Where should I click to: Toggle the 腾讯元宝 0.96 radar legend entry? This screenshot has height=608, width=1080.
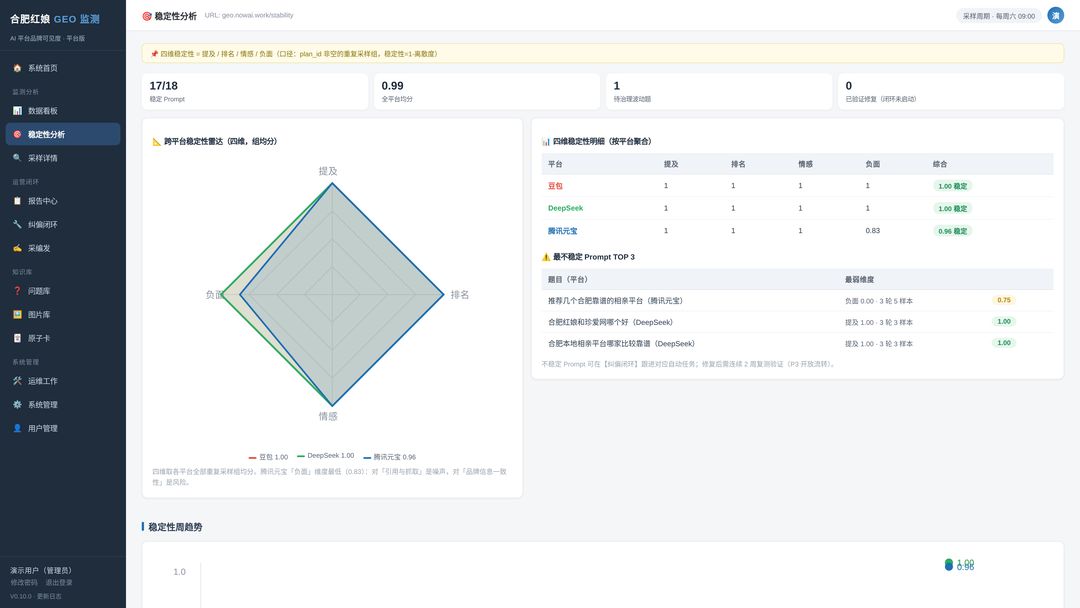[x=389, y=457]
